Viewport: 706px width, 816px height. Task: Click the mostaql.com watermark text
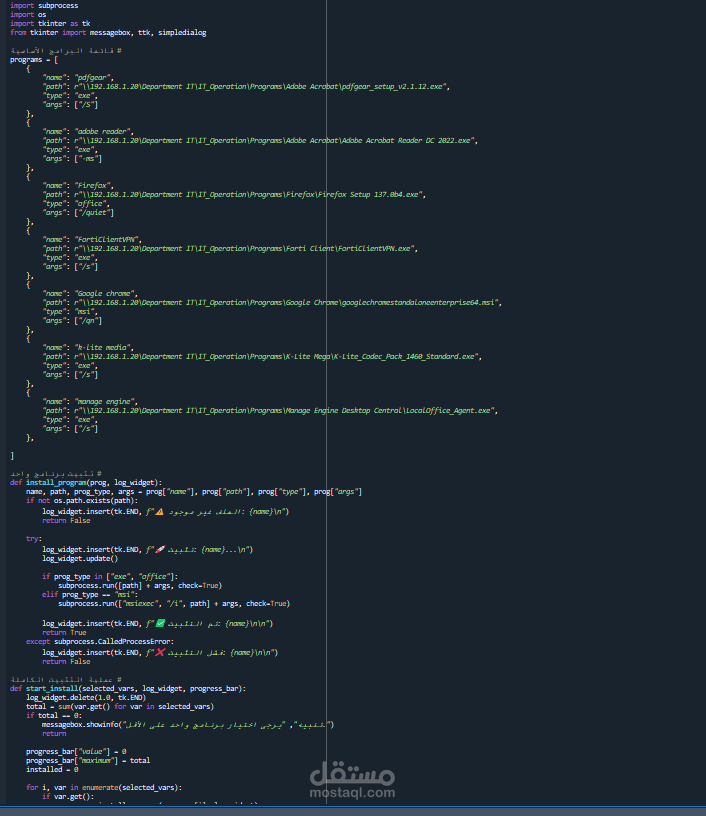click(352, 793)
